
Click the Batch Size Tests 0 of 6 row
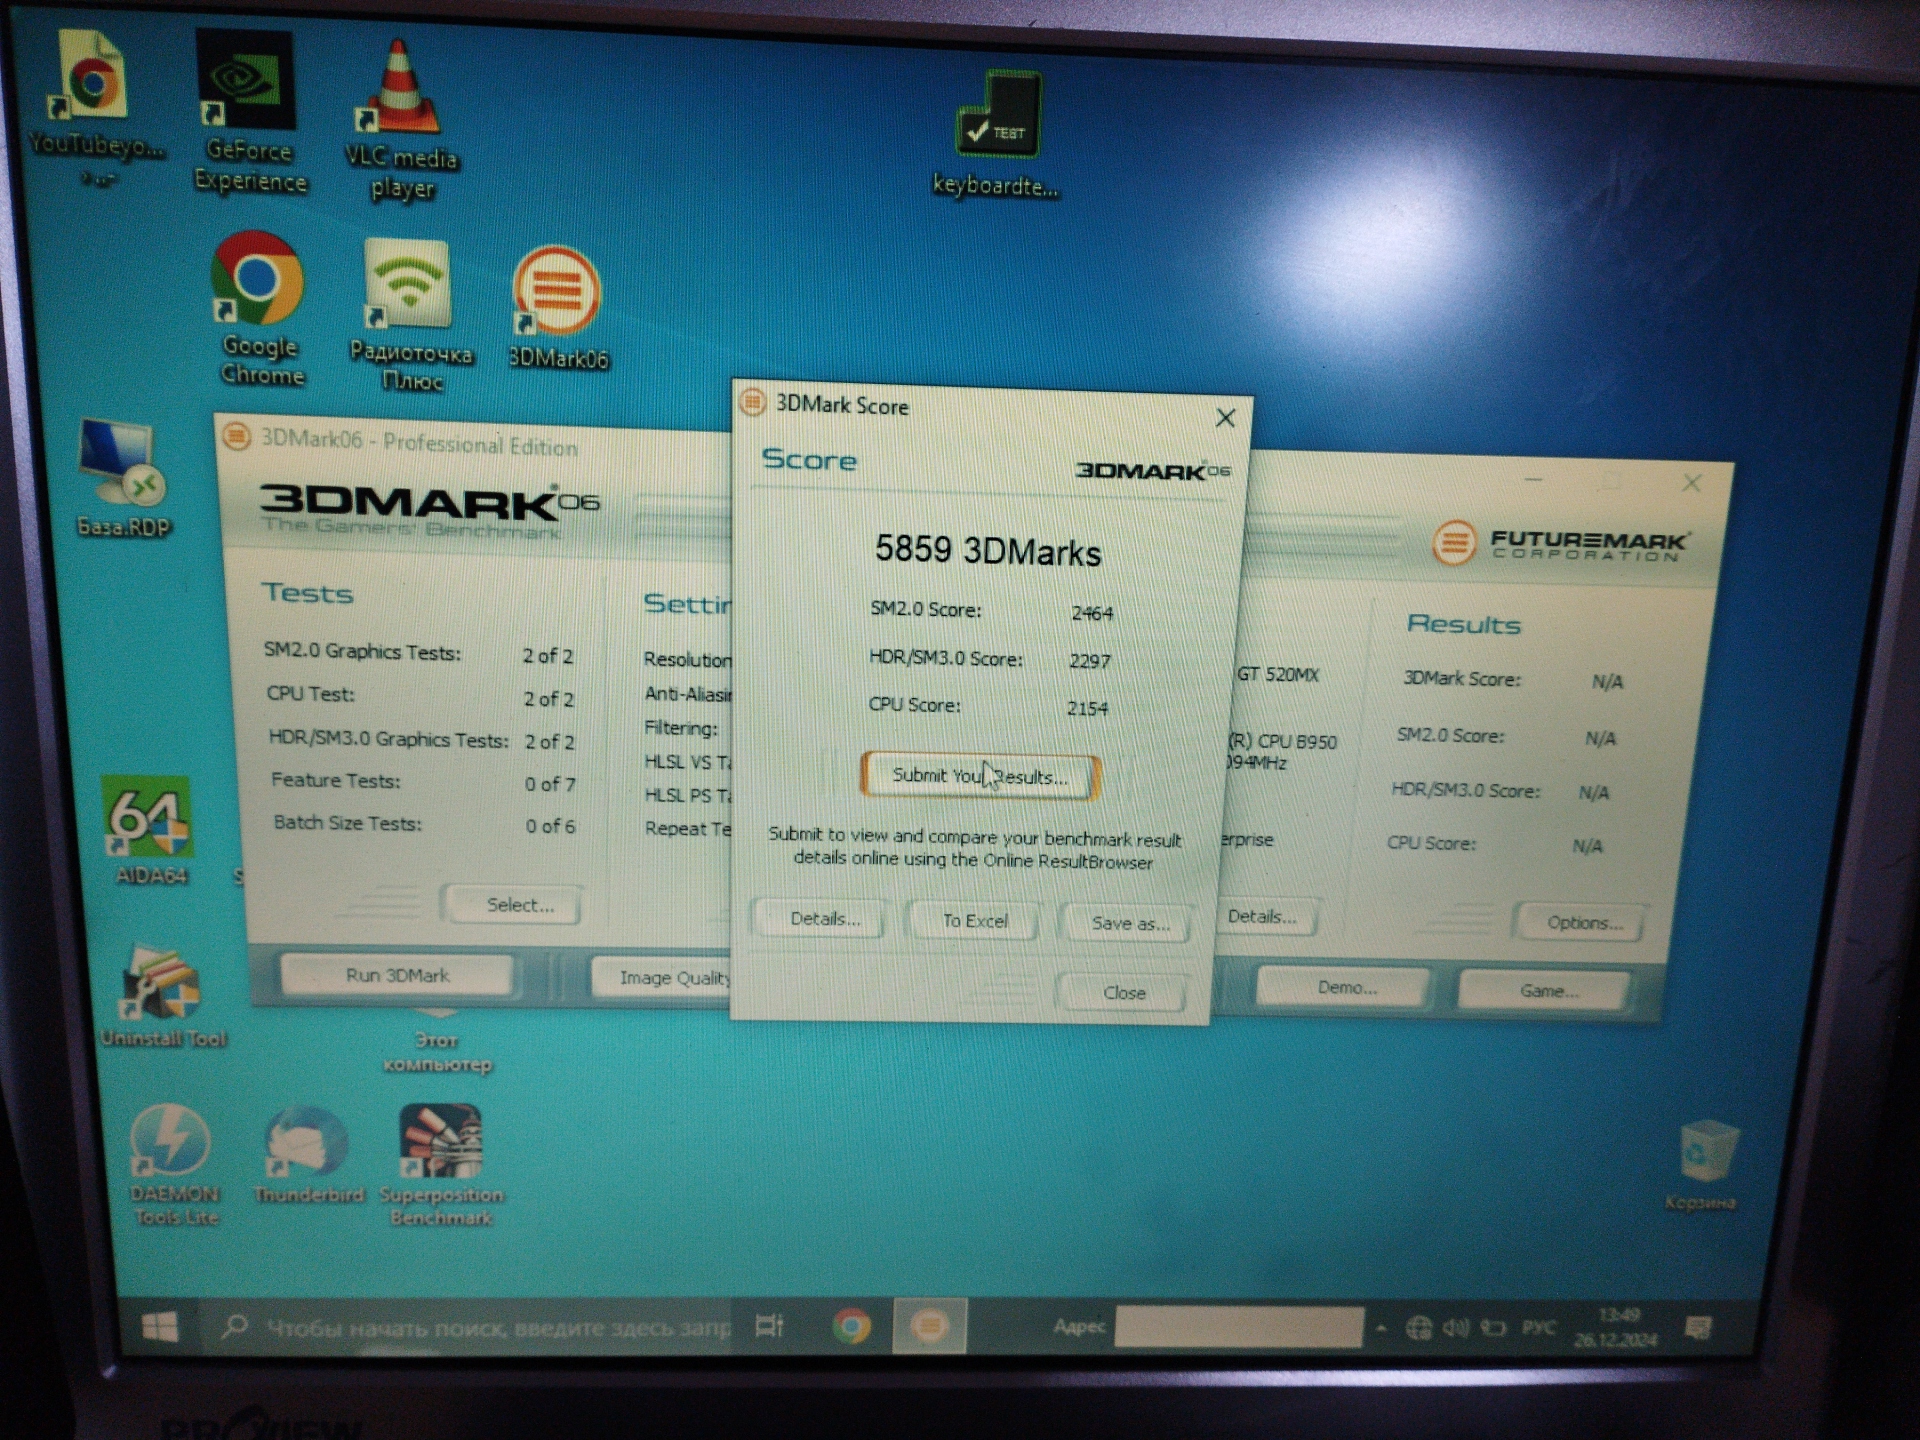(424, 825)
